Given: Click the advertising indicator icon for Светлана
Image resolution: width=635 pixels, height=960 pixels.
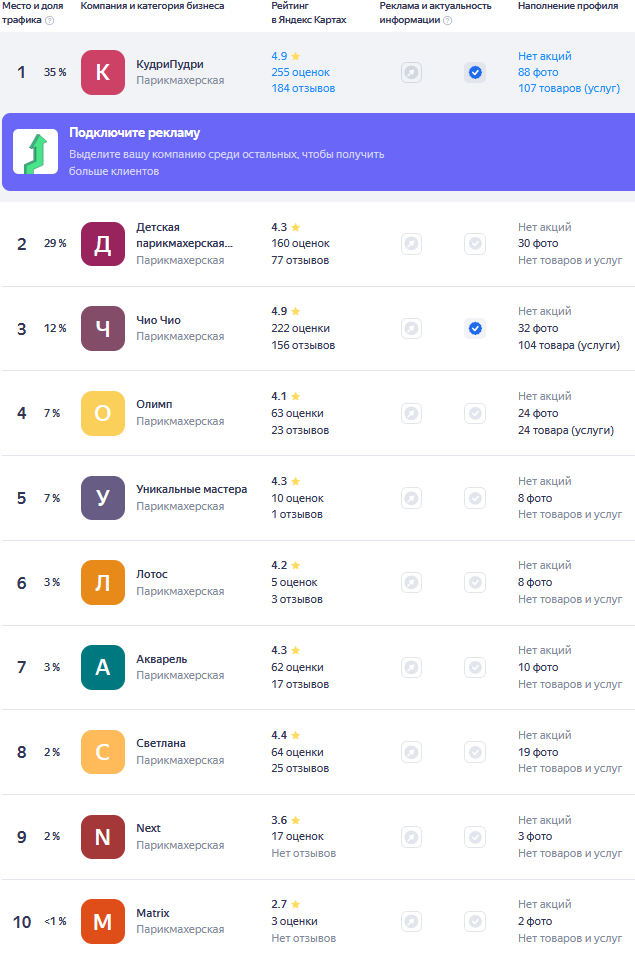Looking at the screenshot, I should [x=411, y=752].
